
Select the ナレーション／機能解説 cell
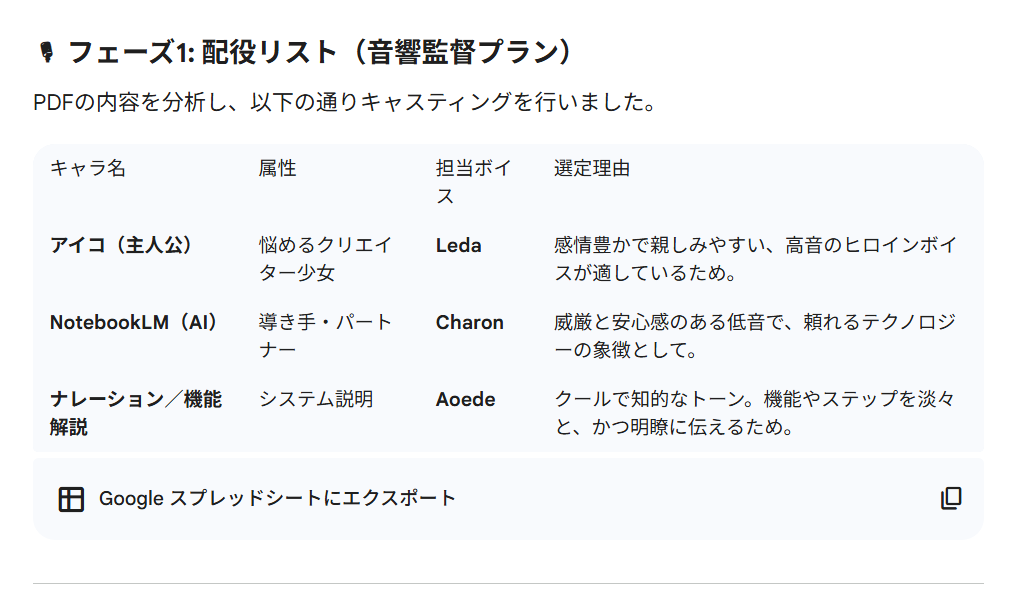point(136,413)
